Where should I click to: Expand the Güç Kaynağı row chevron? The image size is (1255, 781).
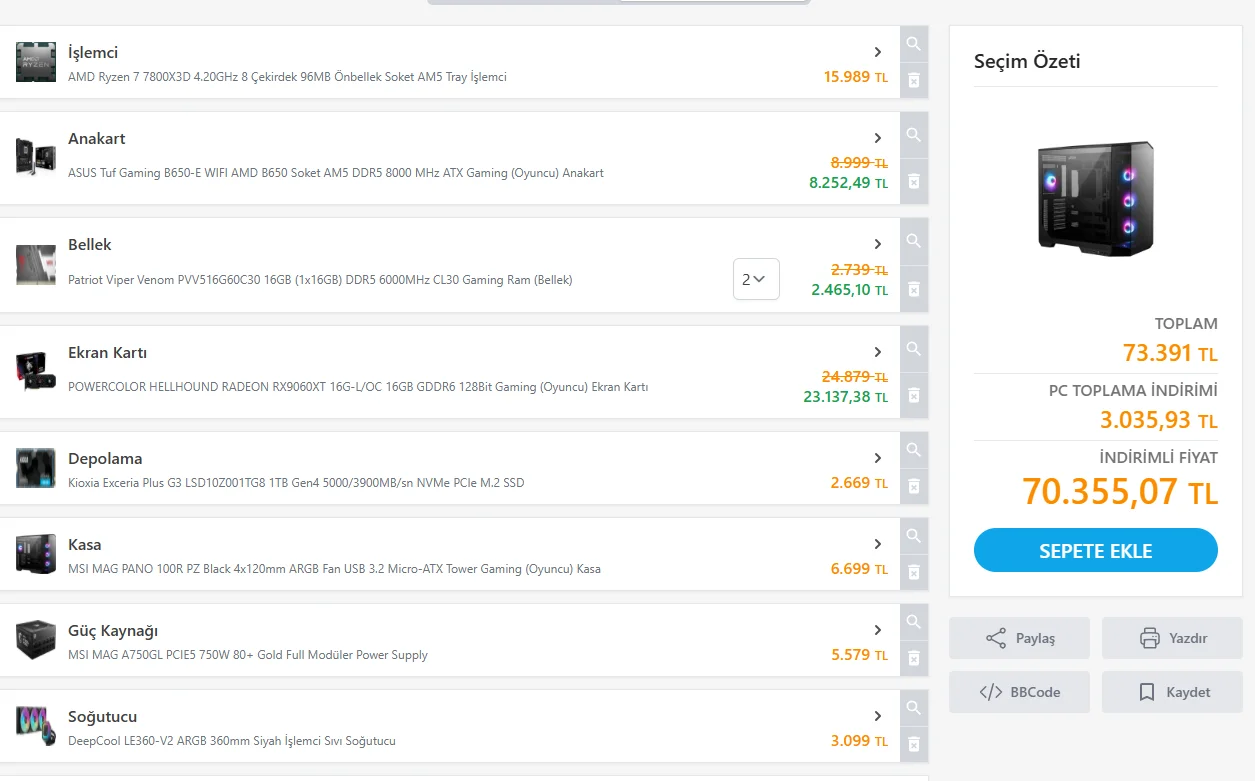point(878,630)
